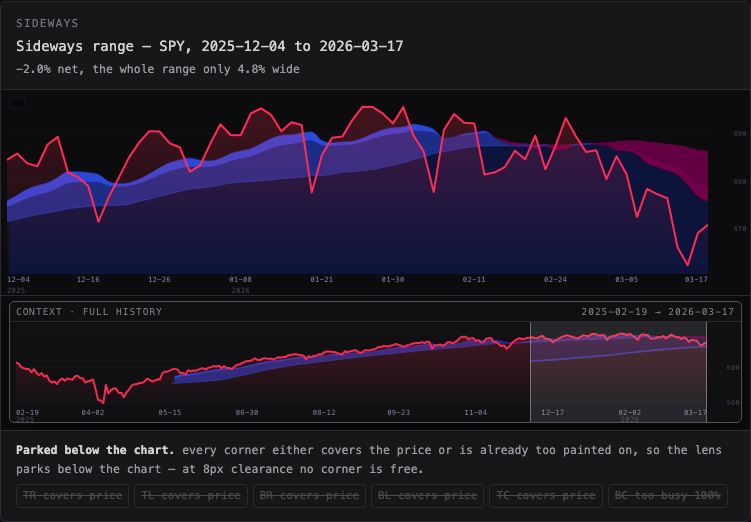Viewport: 751px width, 522px height.
Task: Click left edge of context selection window
Action: (531, 372)
